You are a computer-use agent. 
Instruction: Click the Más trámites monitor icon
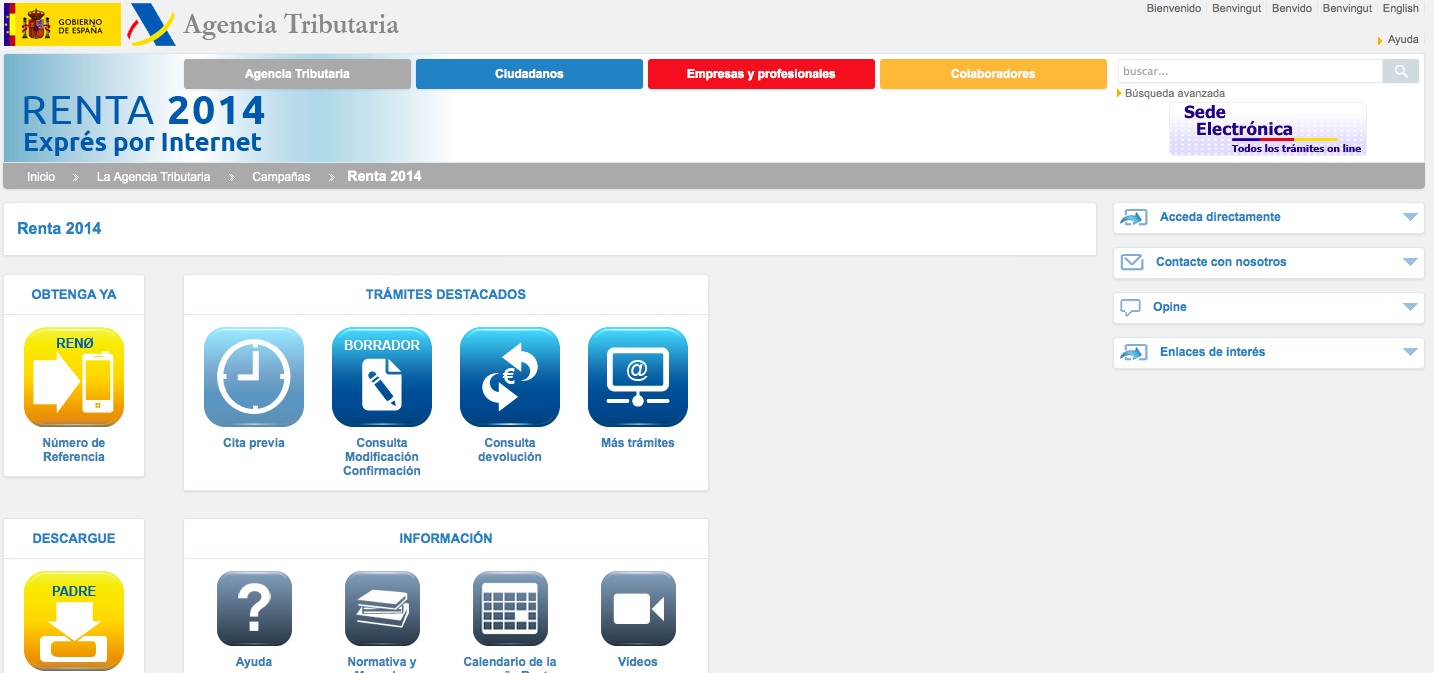click(638, 377)
